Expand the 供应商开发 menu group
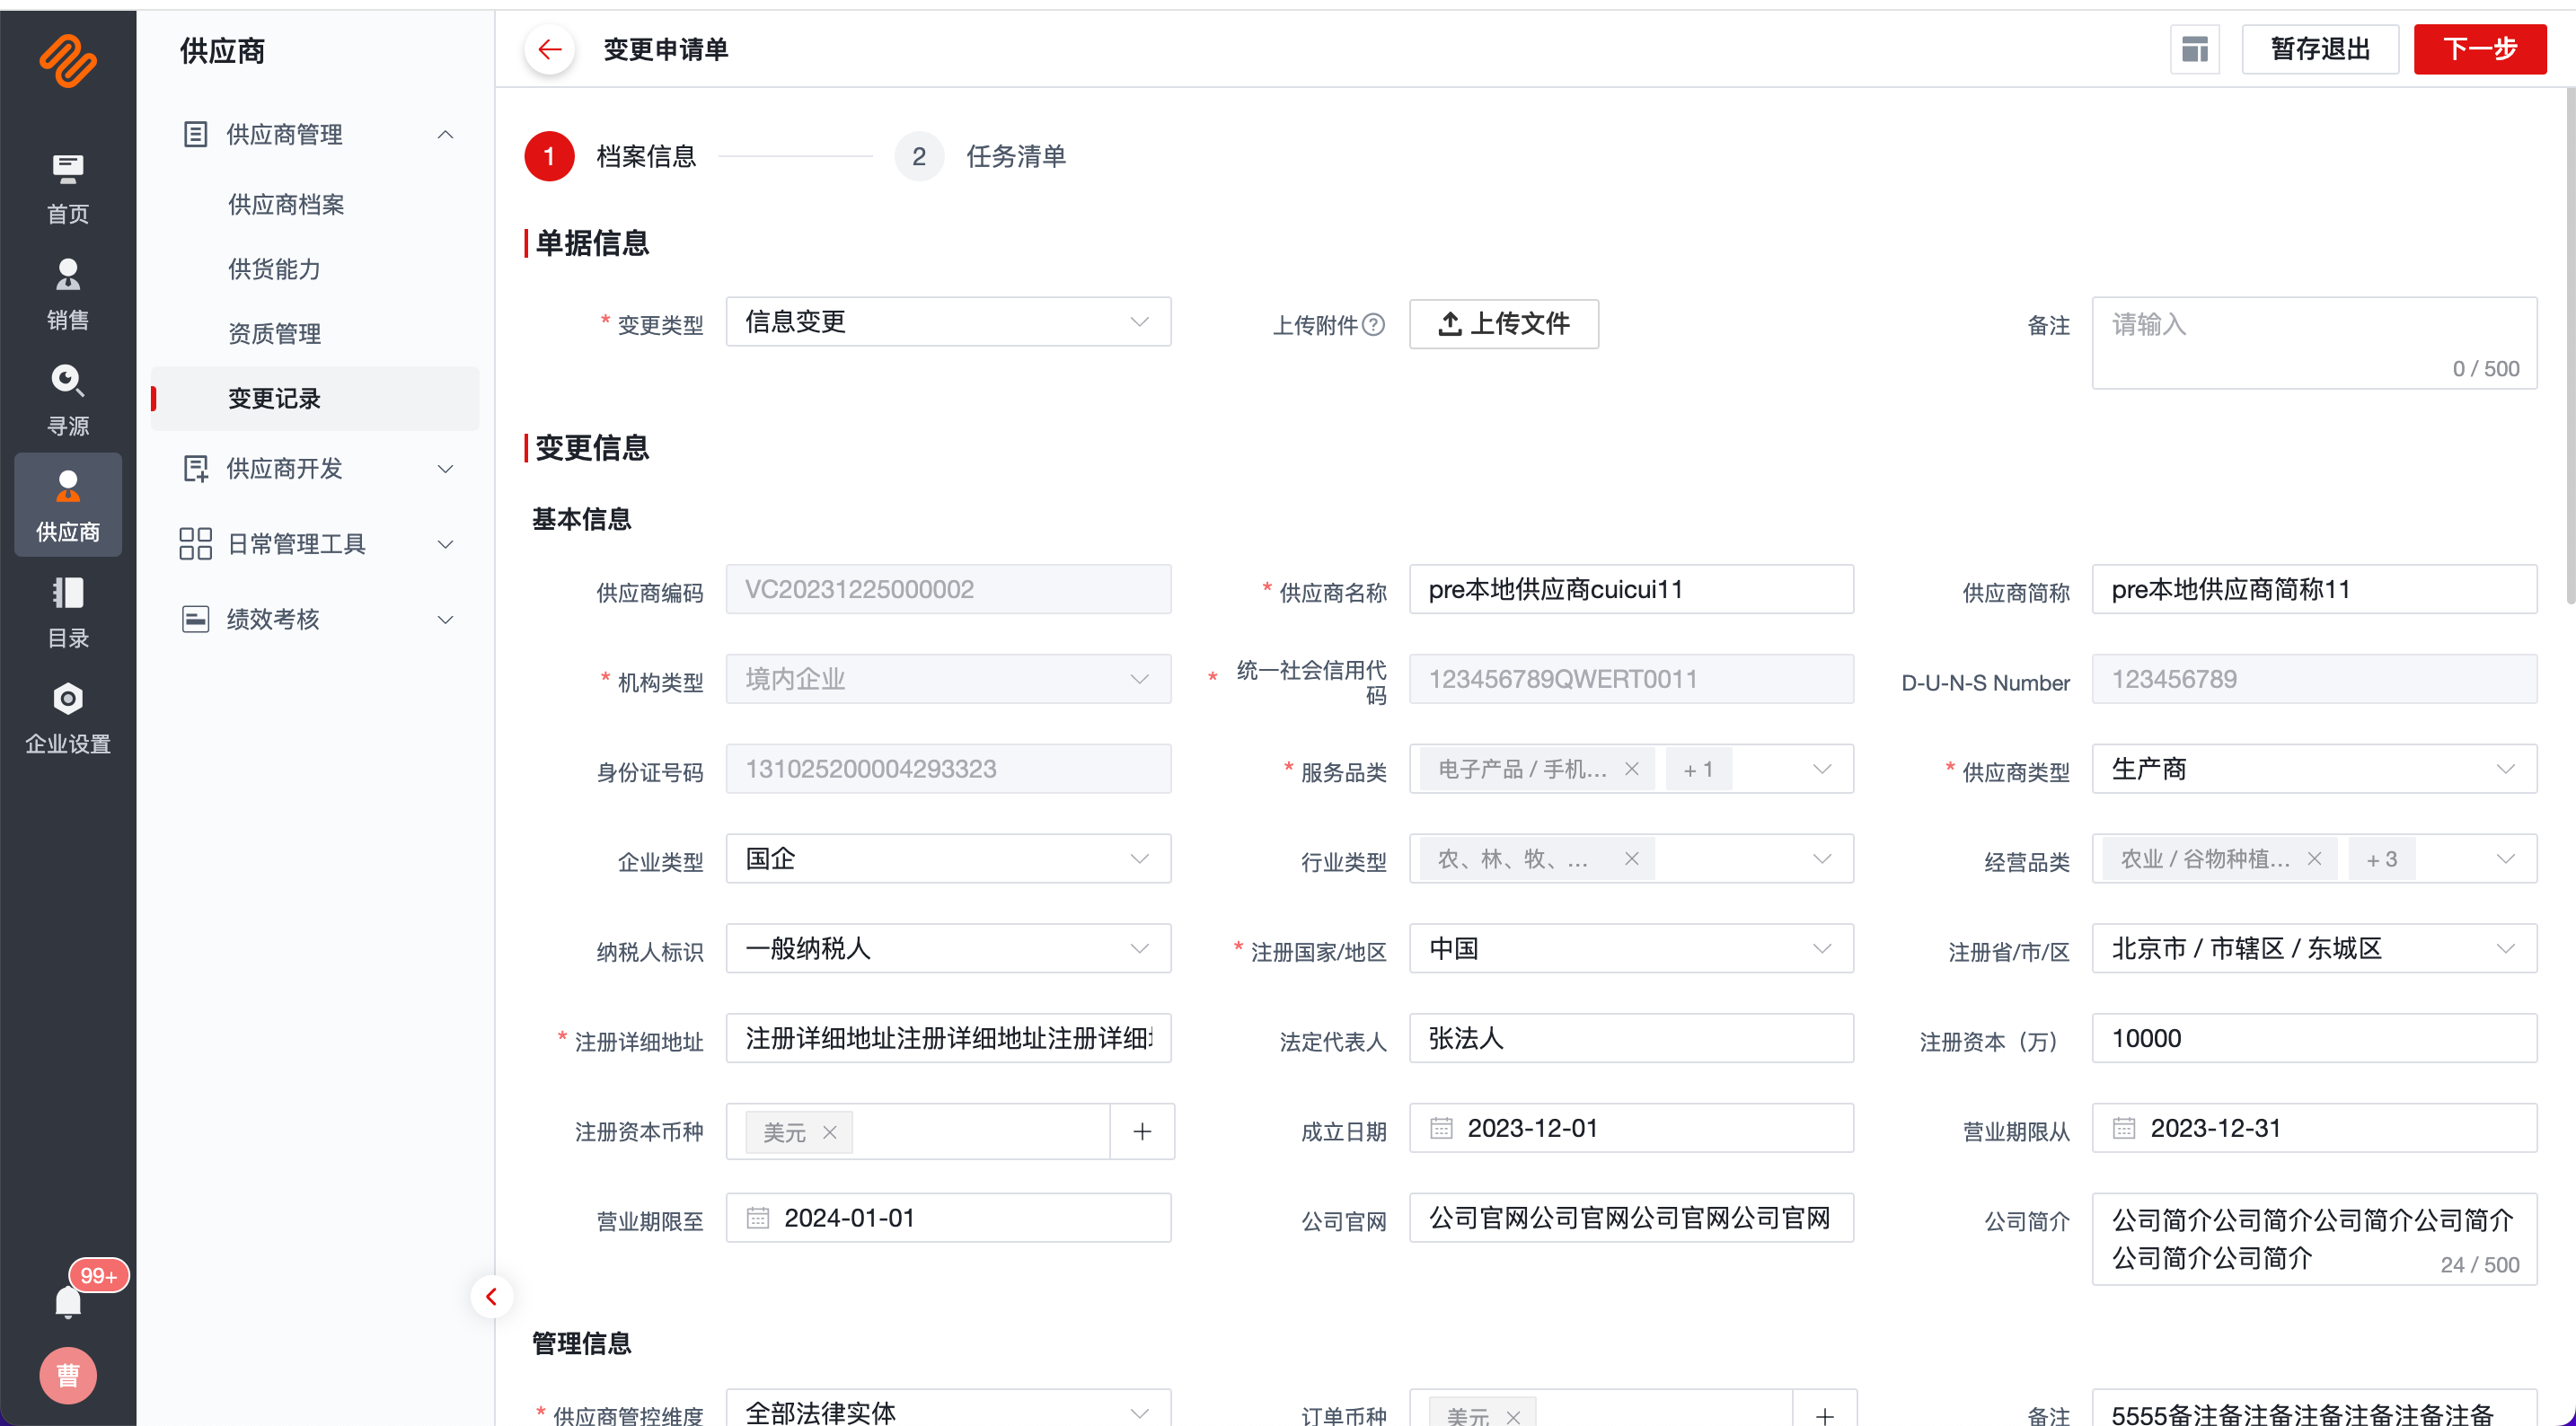The height and width of the screenshot is (1426, 2576). coord(446,468)
